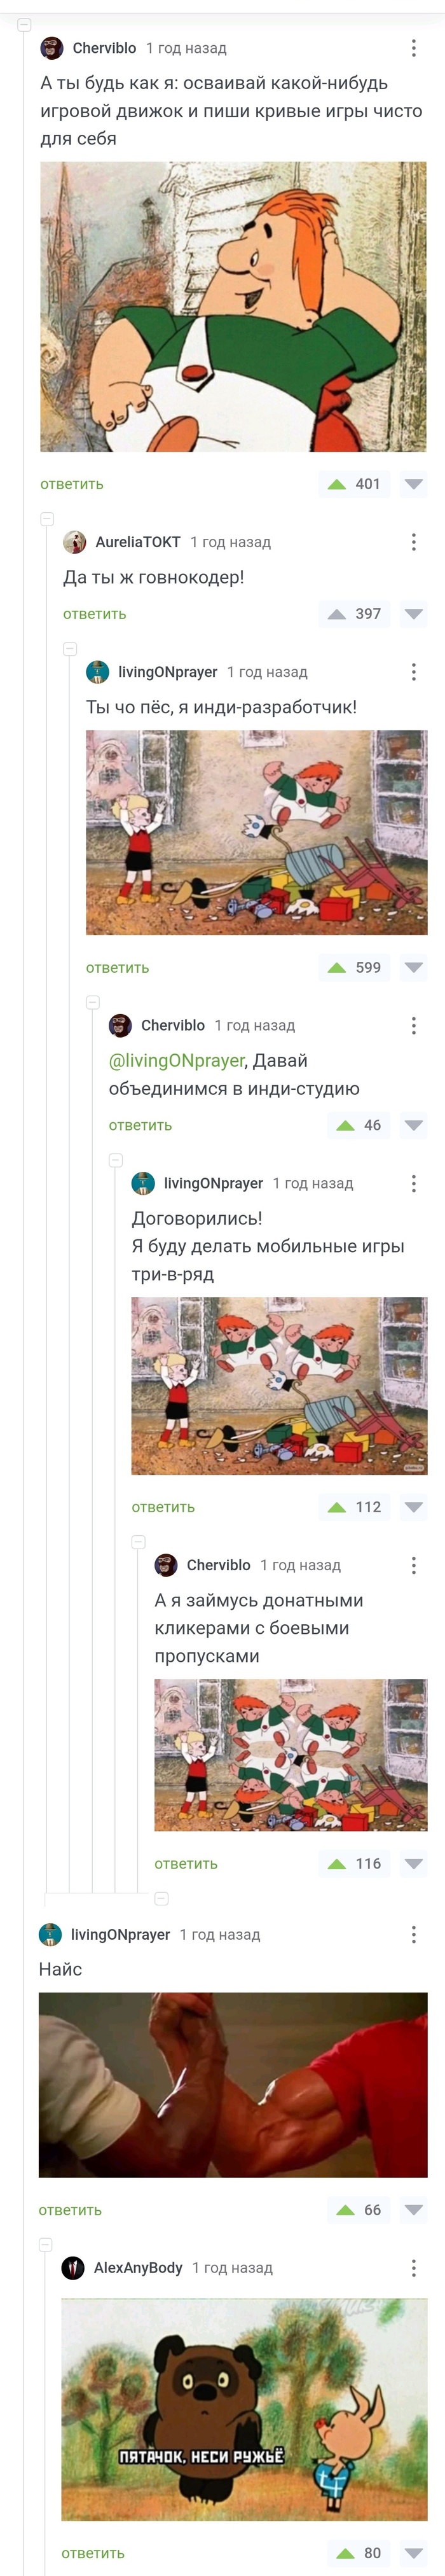Open the @livingONprayer mention link
This screenshot has width=445, height=2576.
(176, 1060)
